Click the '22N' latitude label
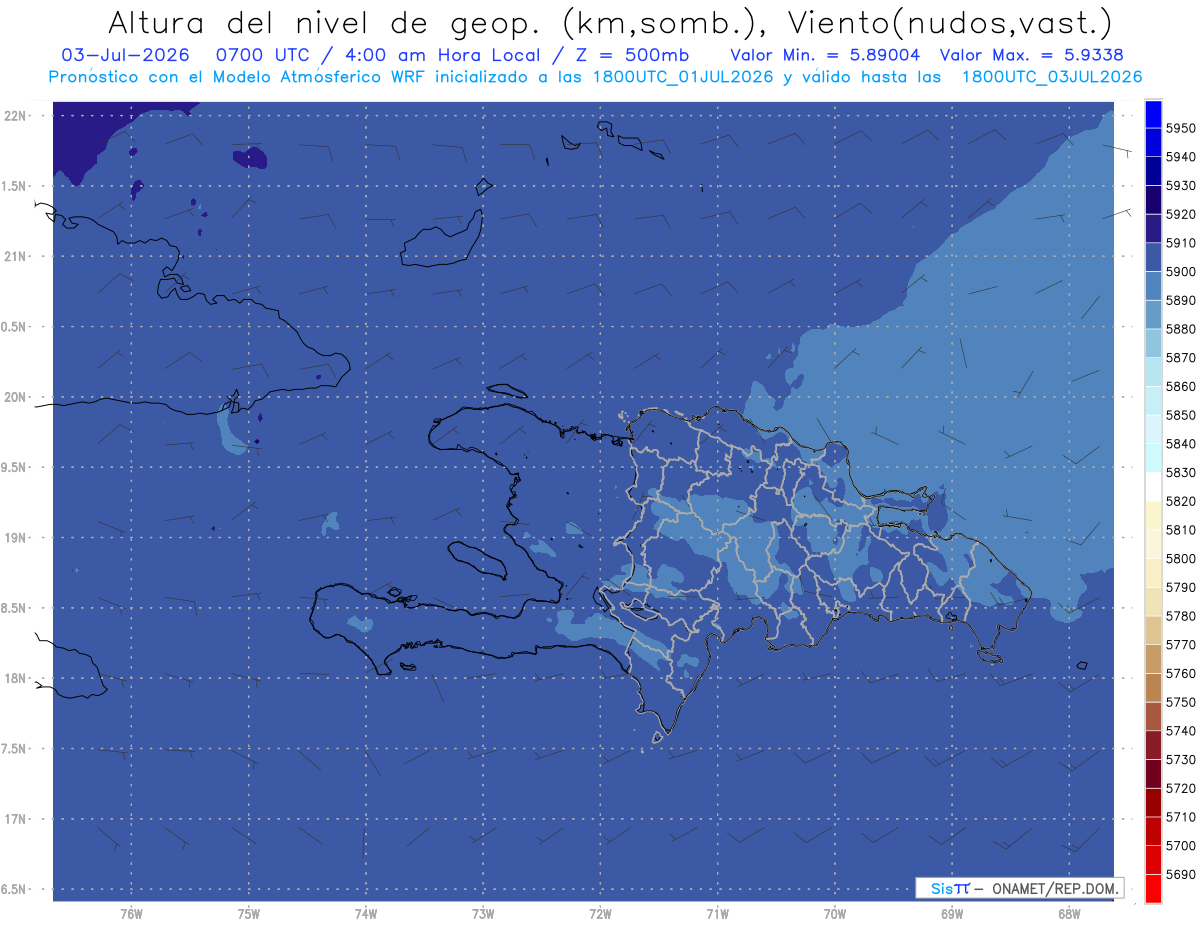This screenshot has width=1200, height=927. (x=16, y=115)
